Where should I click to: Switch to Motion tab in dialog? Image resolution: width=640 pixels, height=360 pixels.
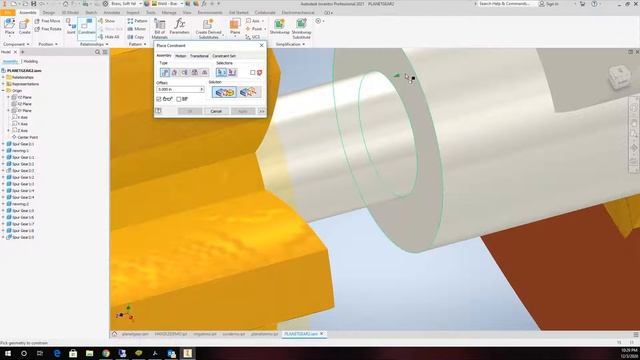click(x=180, y=56)
